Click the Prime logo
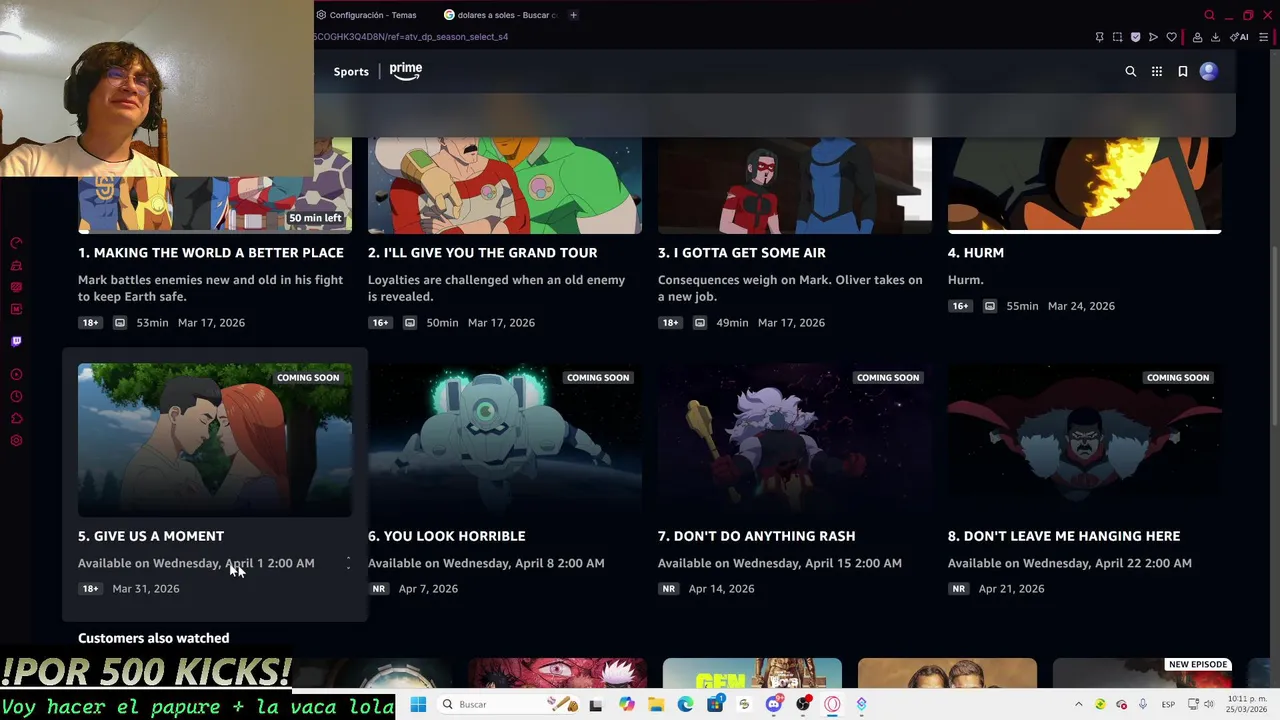Screen dimensions: 1280x720 pos(406,70)
